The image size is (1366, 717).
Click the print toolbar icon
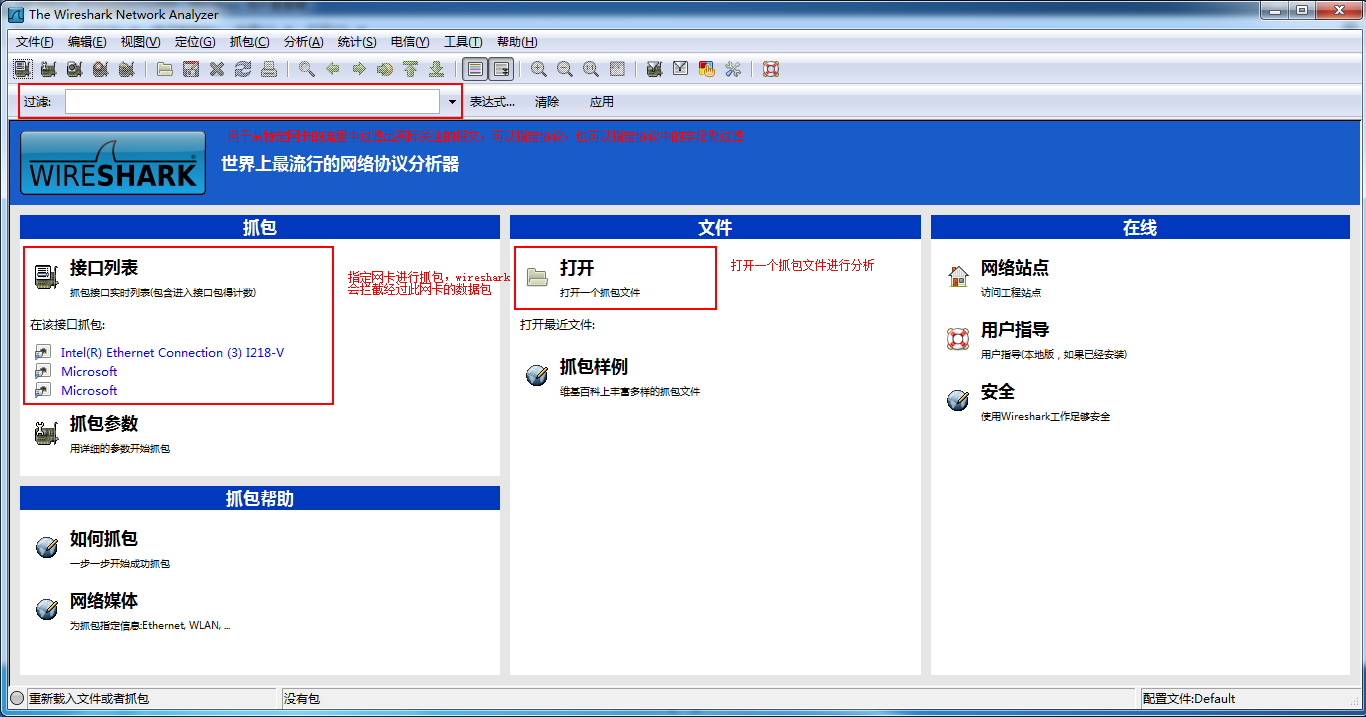[270, 69]
